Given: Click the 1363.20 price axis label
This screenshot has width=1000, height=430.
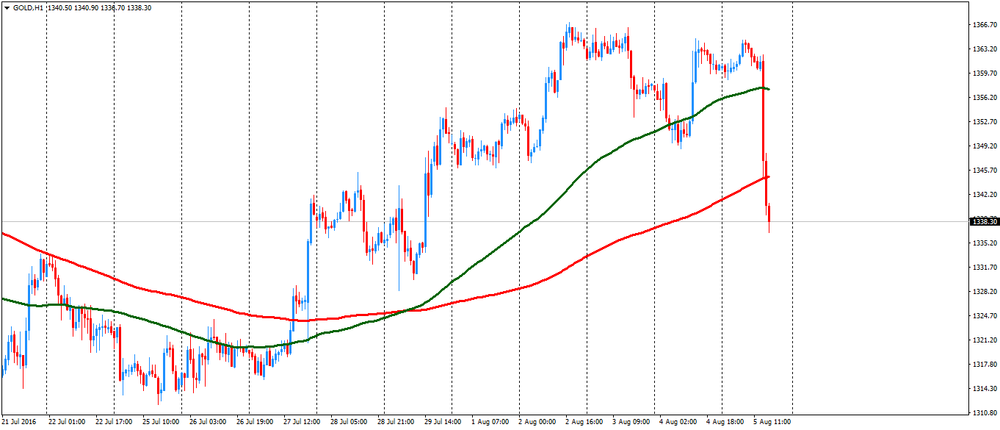Looking at the screenshot, I should (983, 48).
